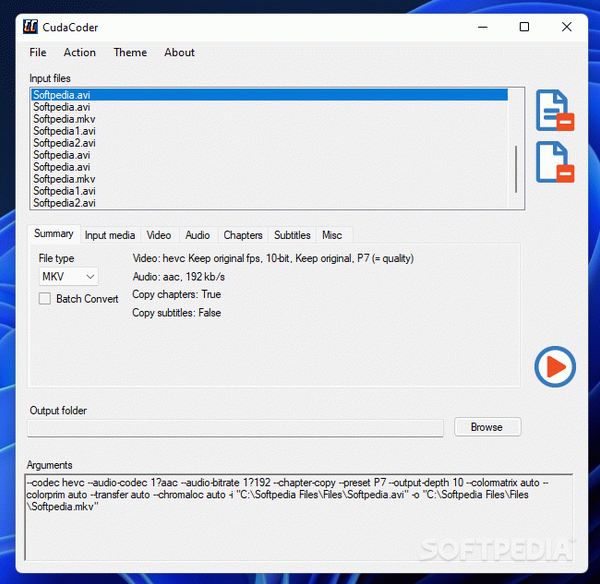
Task: Close the CudaCoder window
Action: coord(567,27)
